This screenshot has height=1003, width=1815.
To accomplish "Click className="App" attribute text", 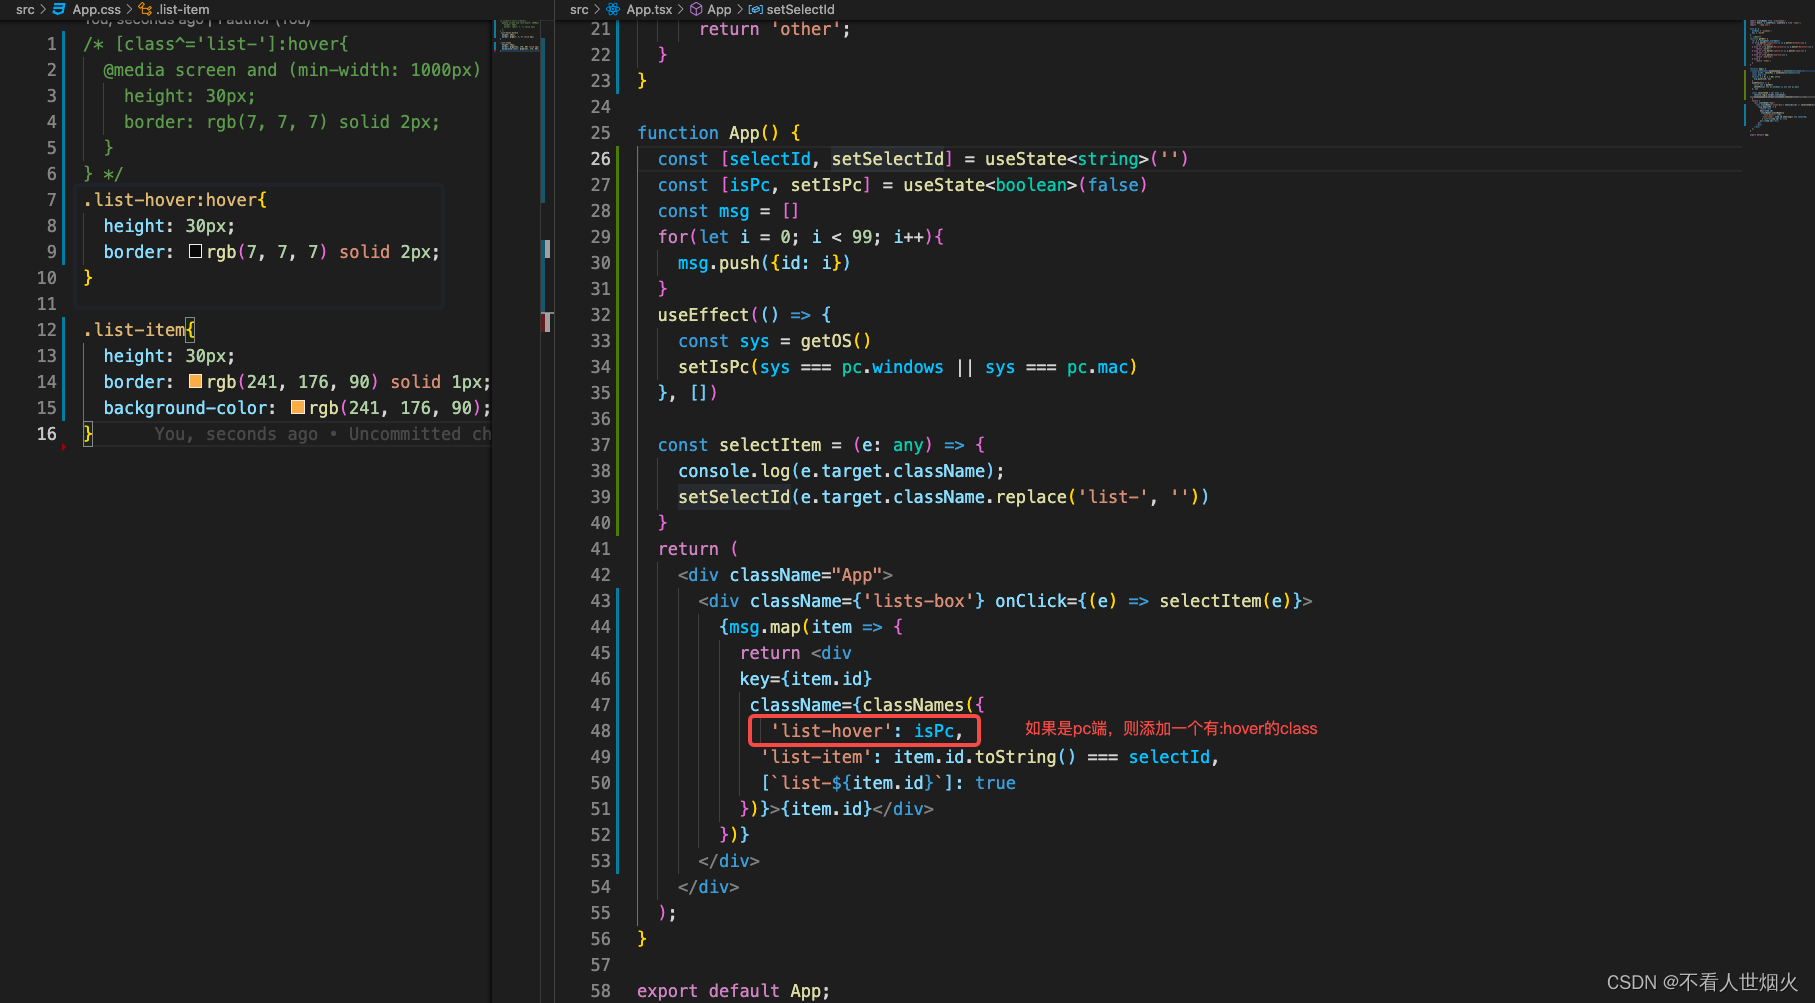I will point(805,575).
